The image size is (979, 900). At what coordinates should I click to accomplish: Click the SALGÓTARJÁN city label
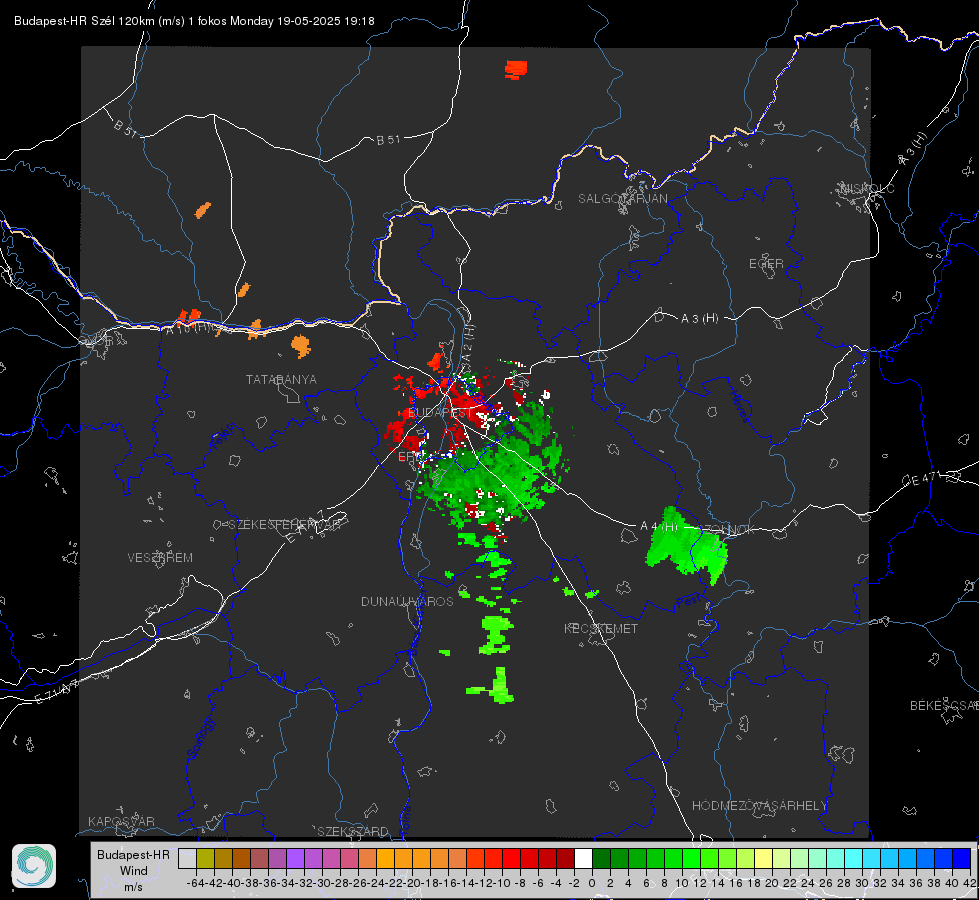click(622, 199)
